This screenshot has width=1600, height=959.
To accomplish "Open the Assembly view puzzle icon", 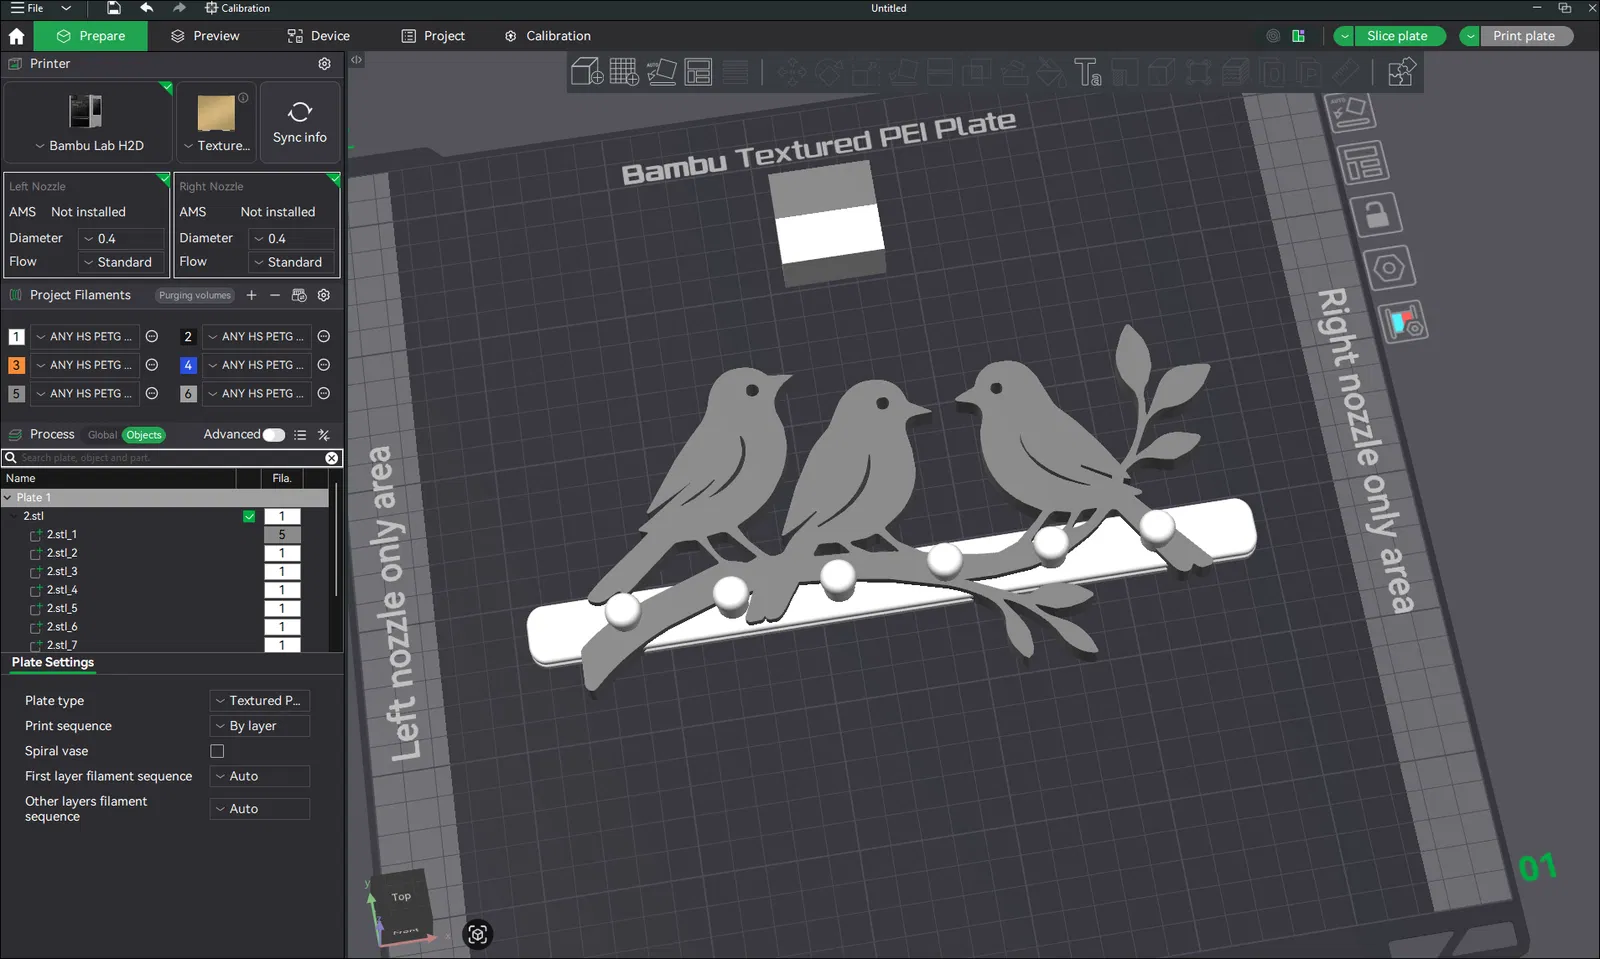I will pos(1401,72).
